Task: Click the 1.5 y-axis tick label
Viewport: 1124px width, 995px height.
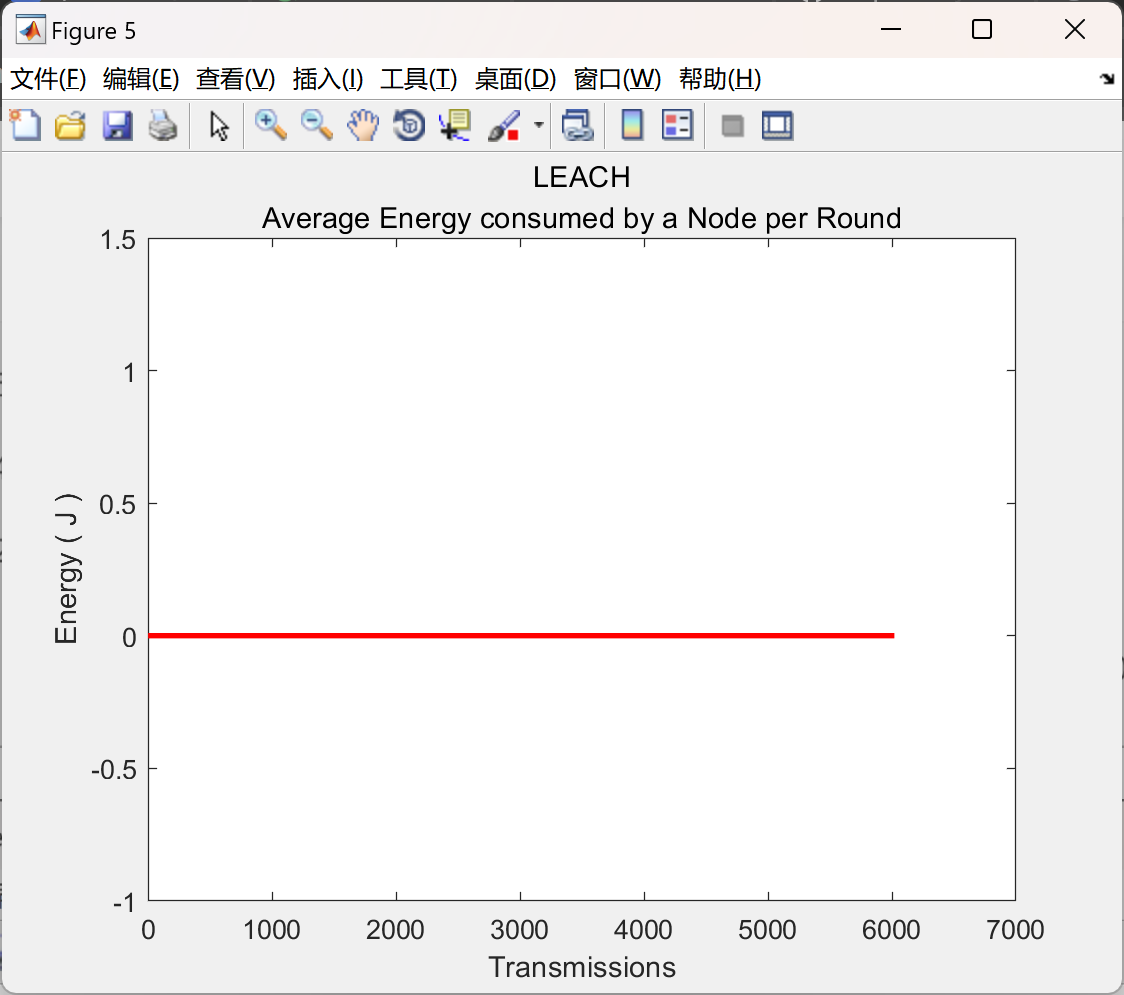Action: 118,240
